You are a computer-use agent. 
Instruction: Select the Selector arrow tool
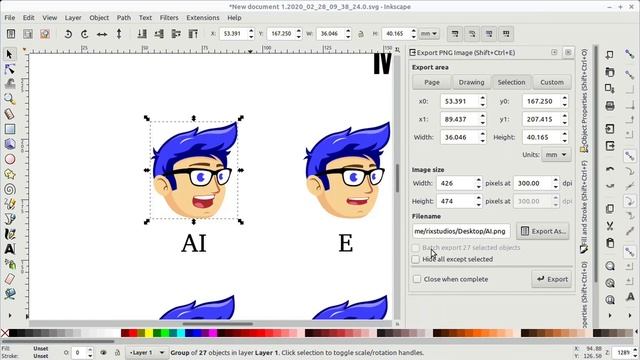[x=10, y=54]
